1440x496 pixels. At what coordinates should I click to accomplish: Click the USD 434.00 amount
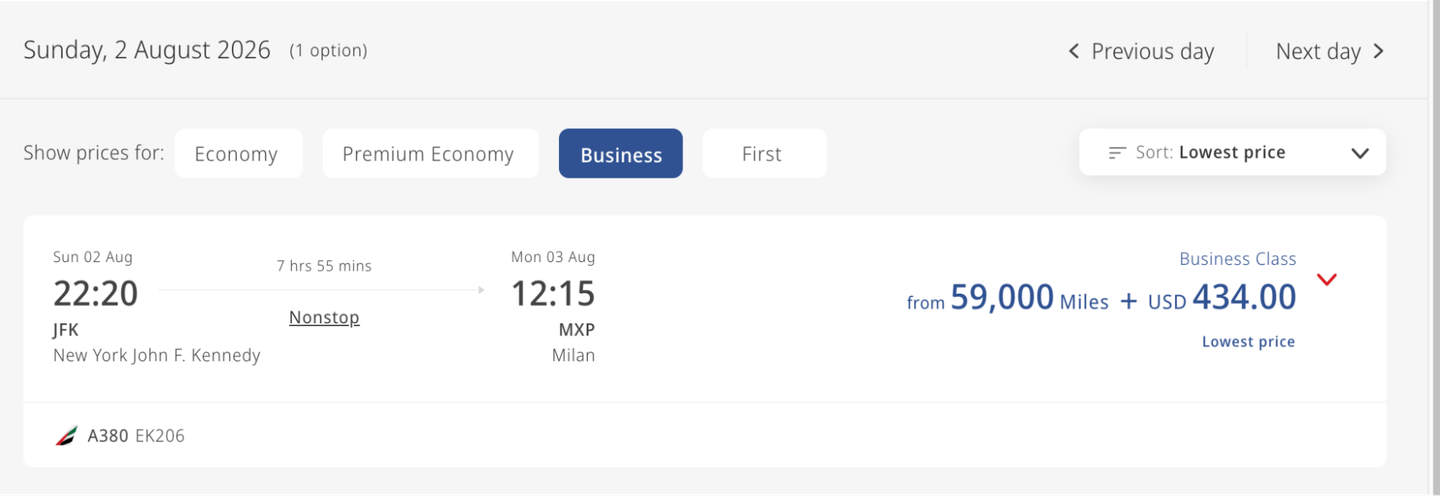[1222, 297]
